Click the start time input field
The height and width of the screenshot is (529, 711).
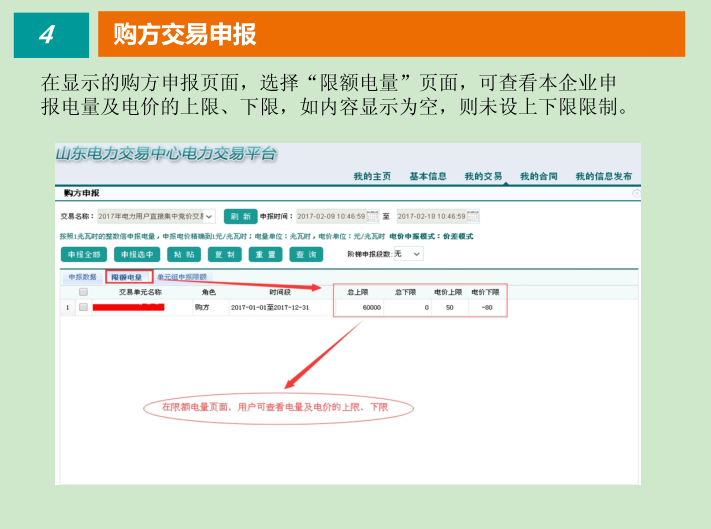click(x=331, y=216)
